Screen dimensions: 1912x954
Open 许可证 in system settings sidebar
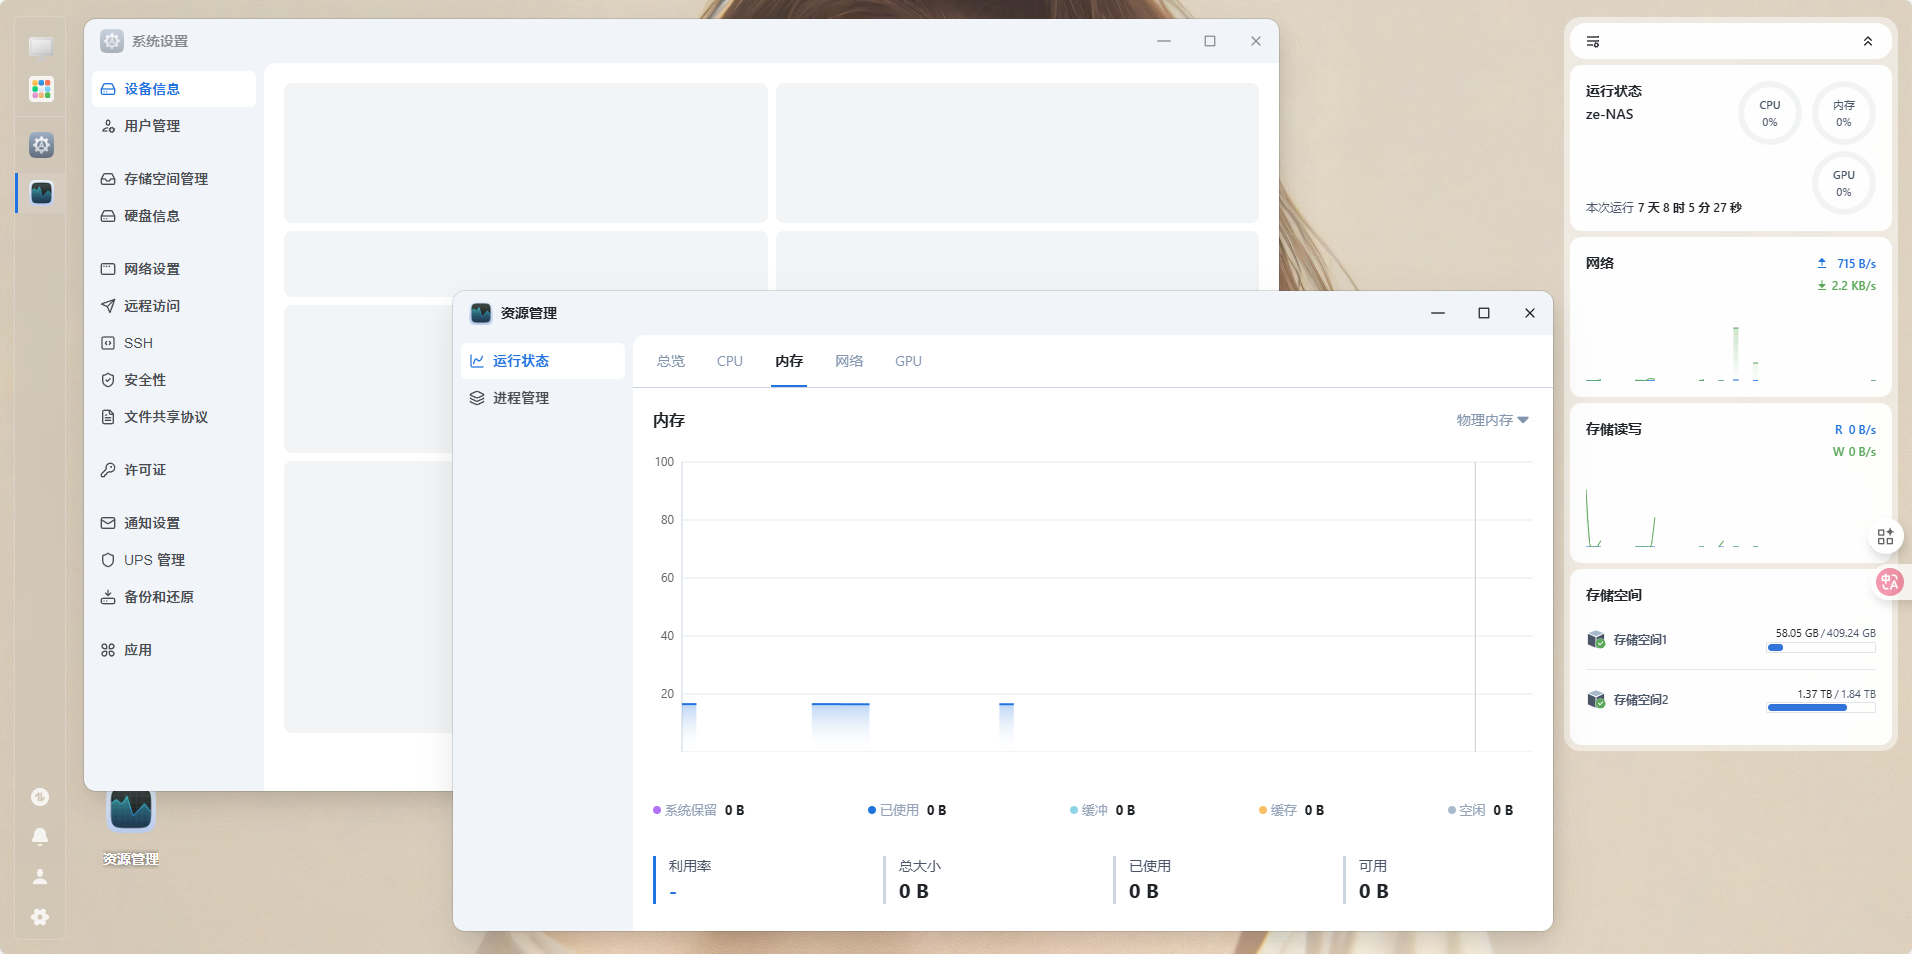[x=174, y=470]
